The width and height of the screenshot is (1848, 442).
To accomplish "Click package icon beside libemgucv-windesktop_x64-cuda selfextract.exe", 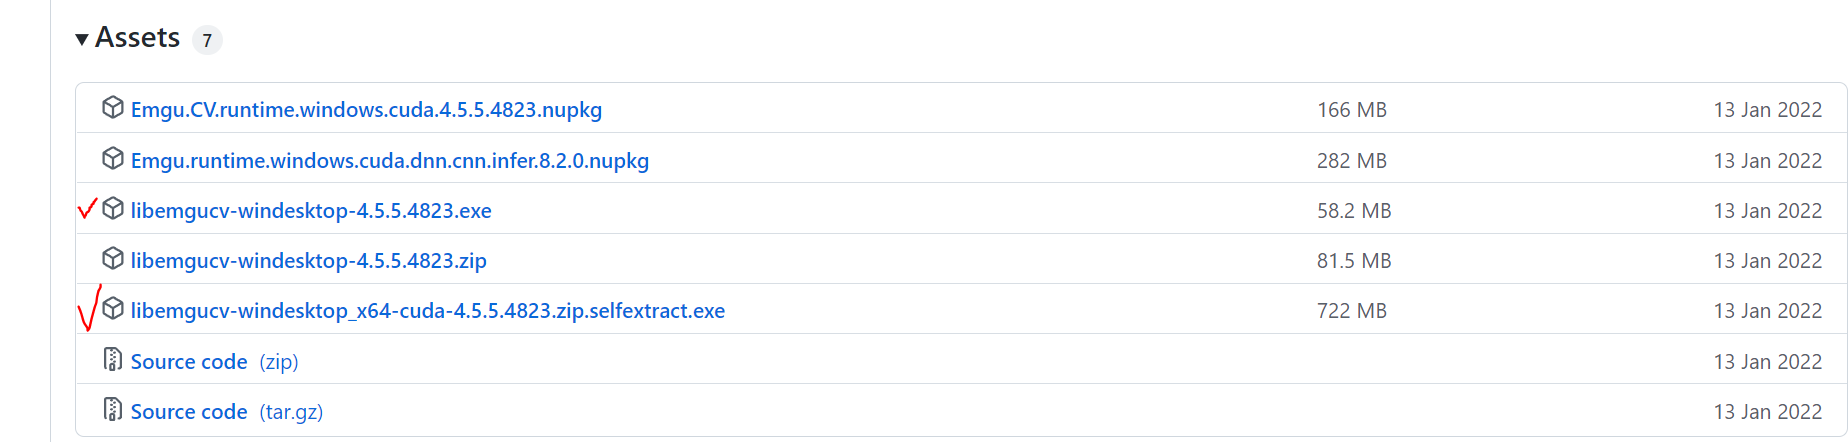I will [113, 309].
